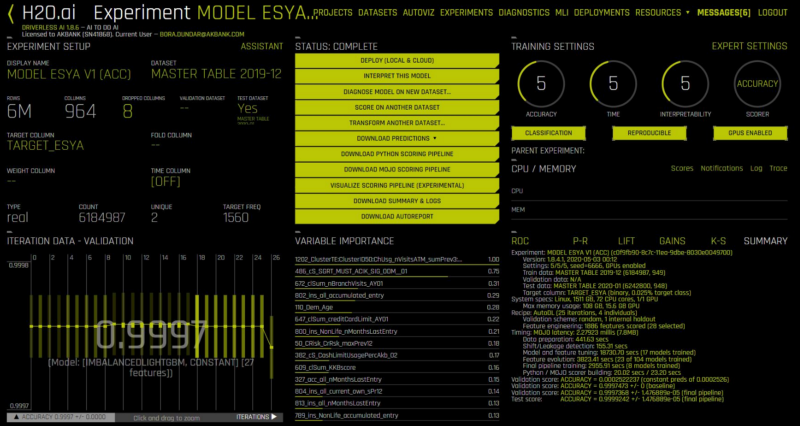Click Score on Another Dataset

click(x=397, y=108)
